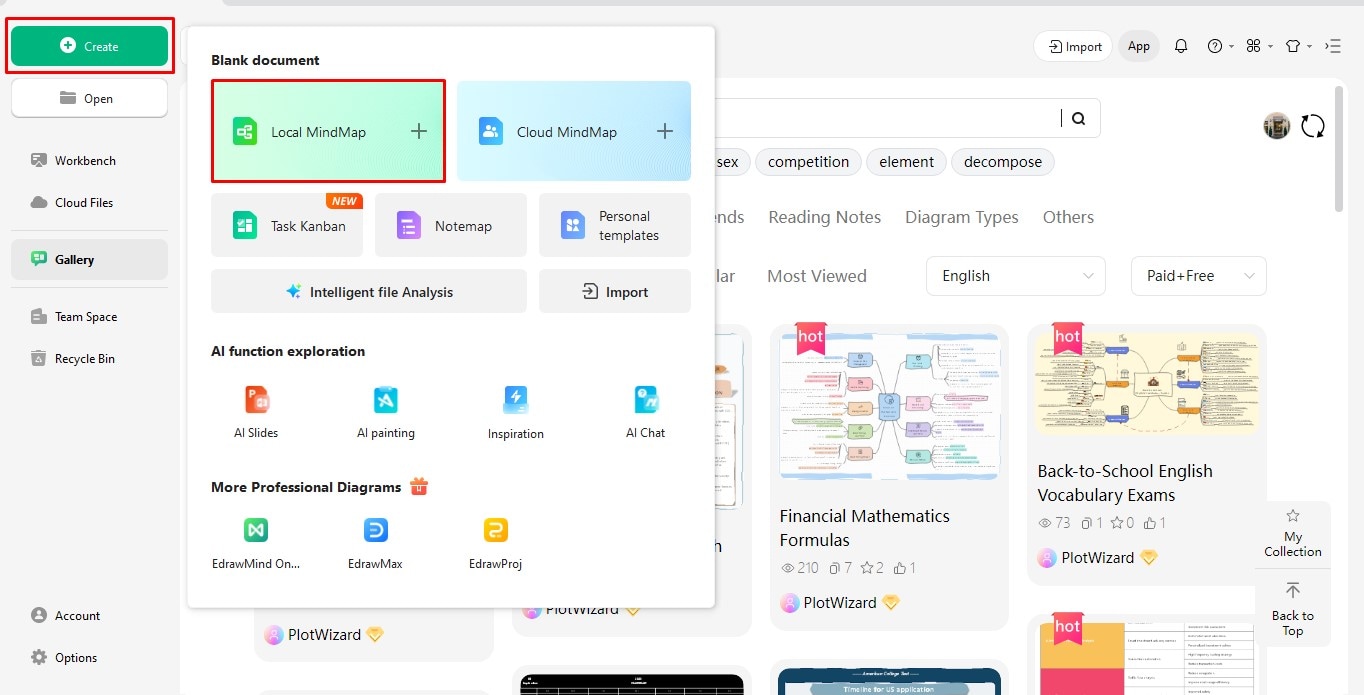
Task: Open Account at sidebar bottom
Action: [x=66, y=615]
